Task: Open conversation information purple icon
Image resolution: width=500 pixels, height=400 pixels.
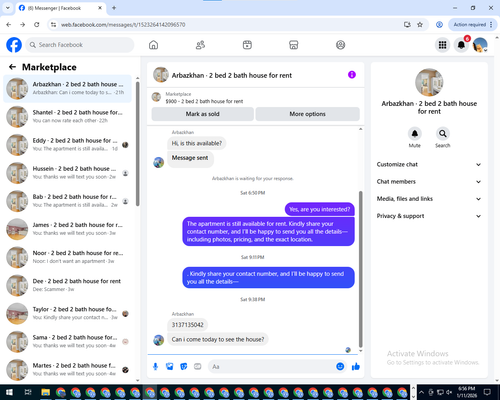Action: 352,75
